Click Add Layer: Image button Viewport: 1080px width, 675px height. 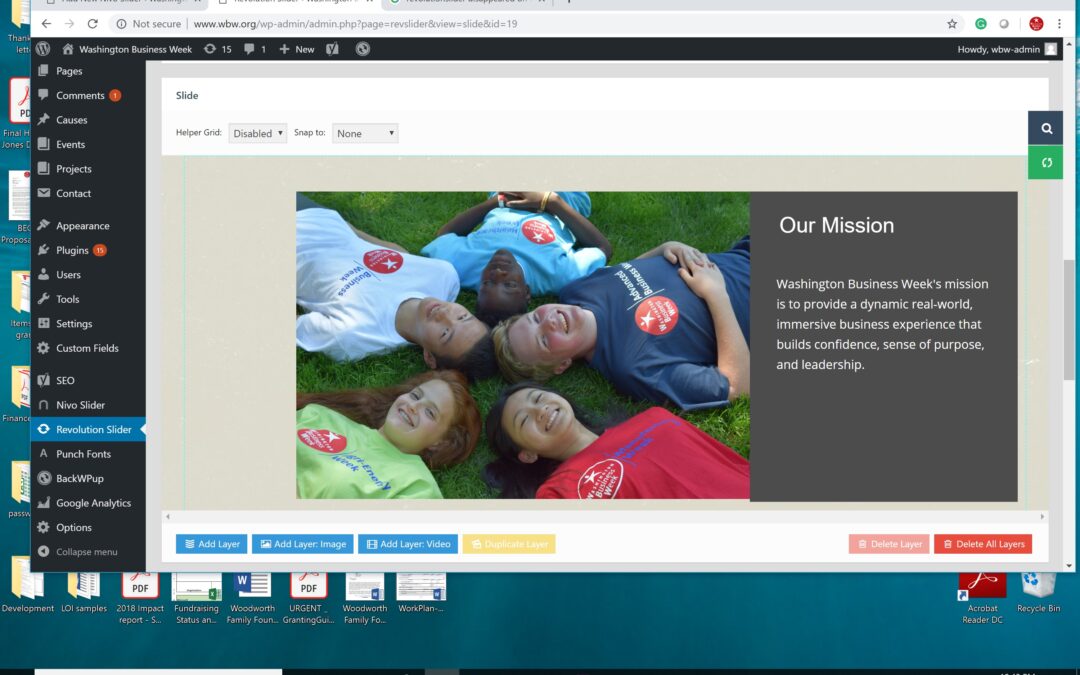coord(303,544)
